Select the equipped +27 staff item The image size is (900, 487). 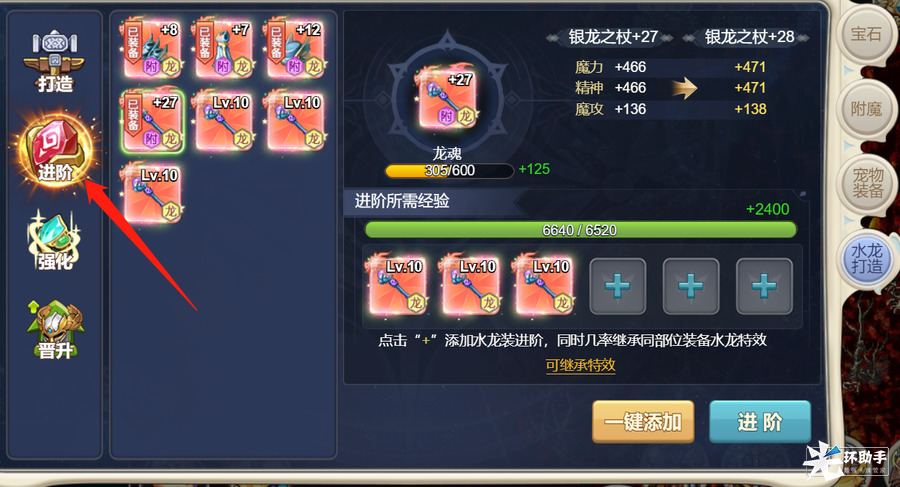coord(152,121)
